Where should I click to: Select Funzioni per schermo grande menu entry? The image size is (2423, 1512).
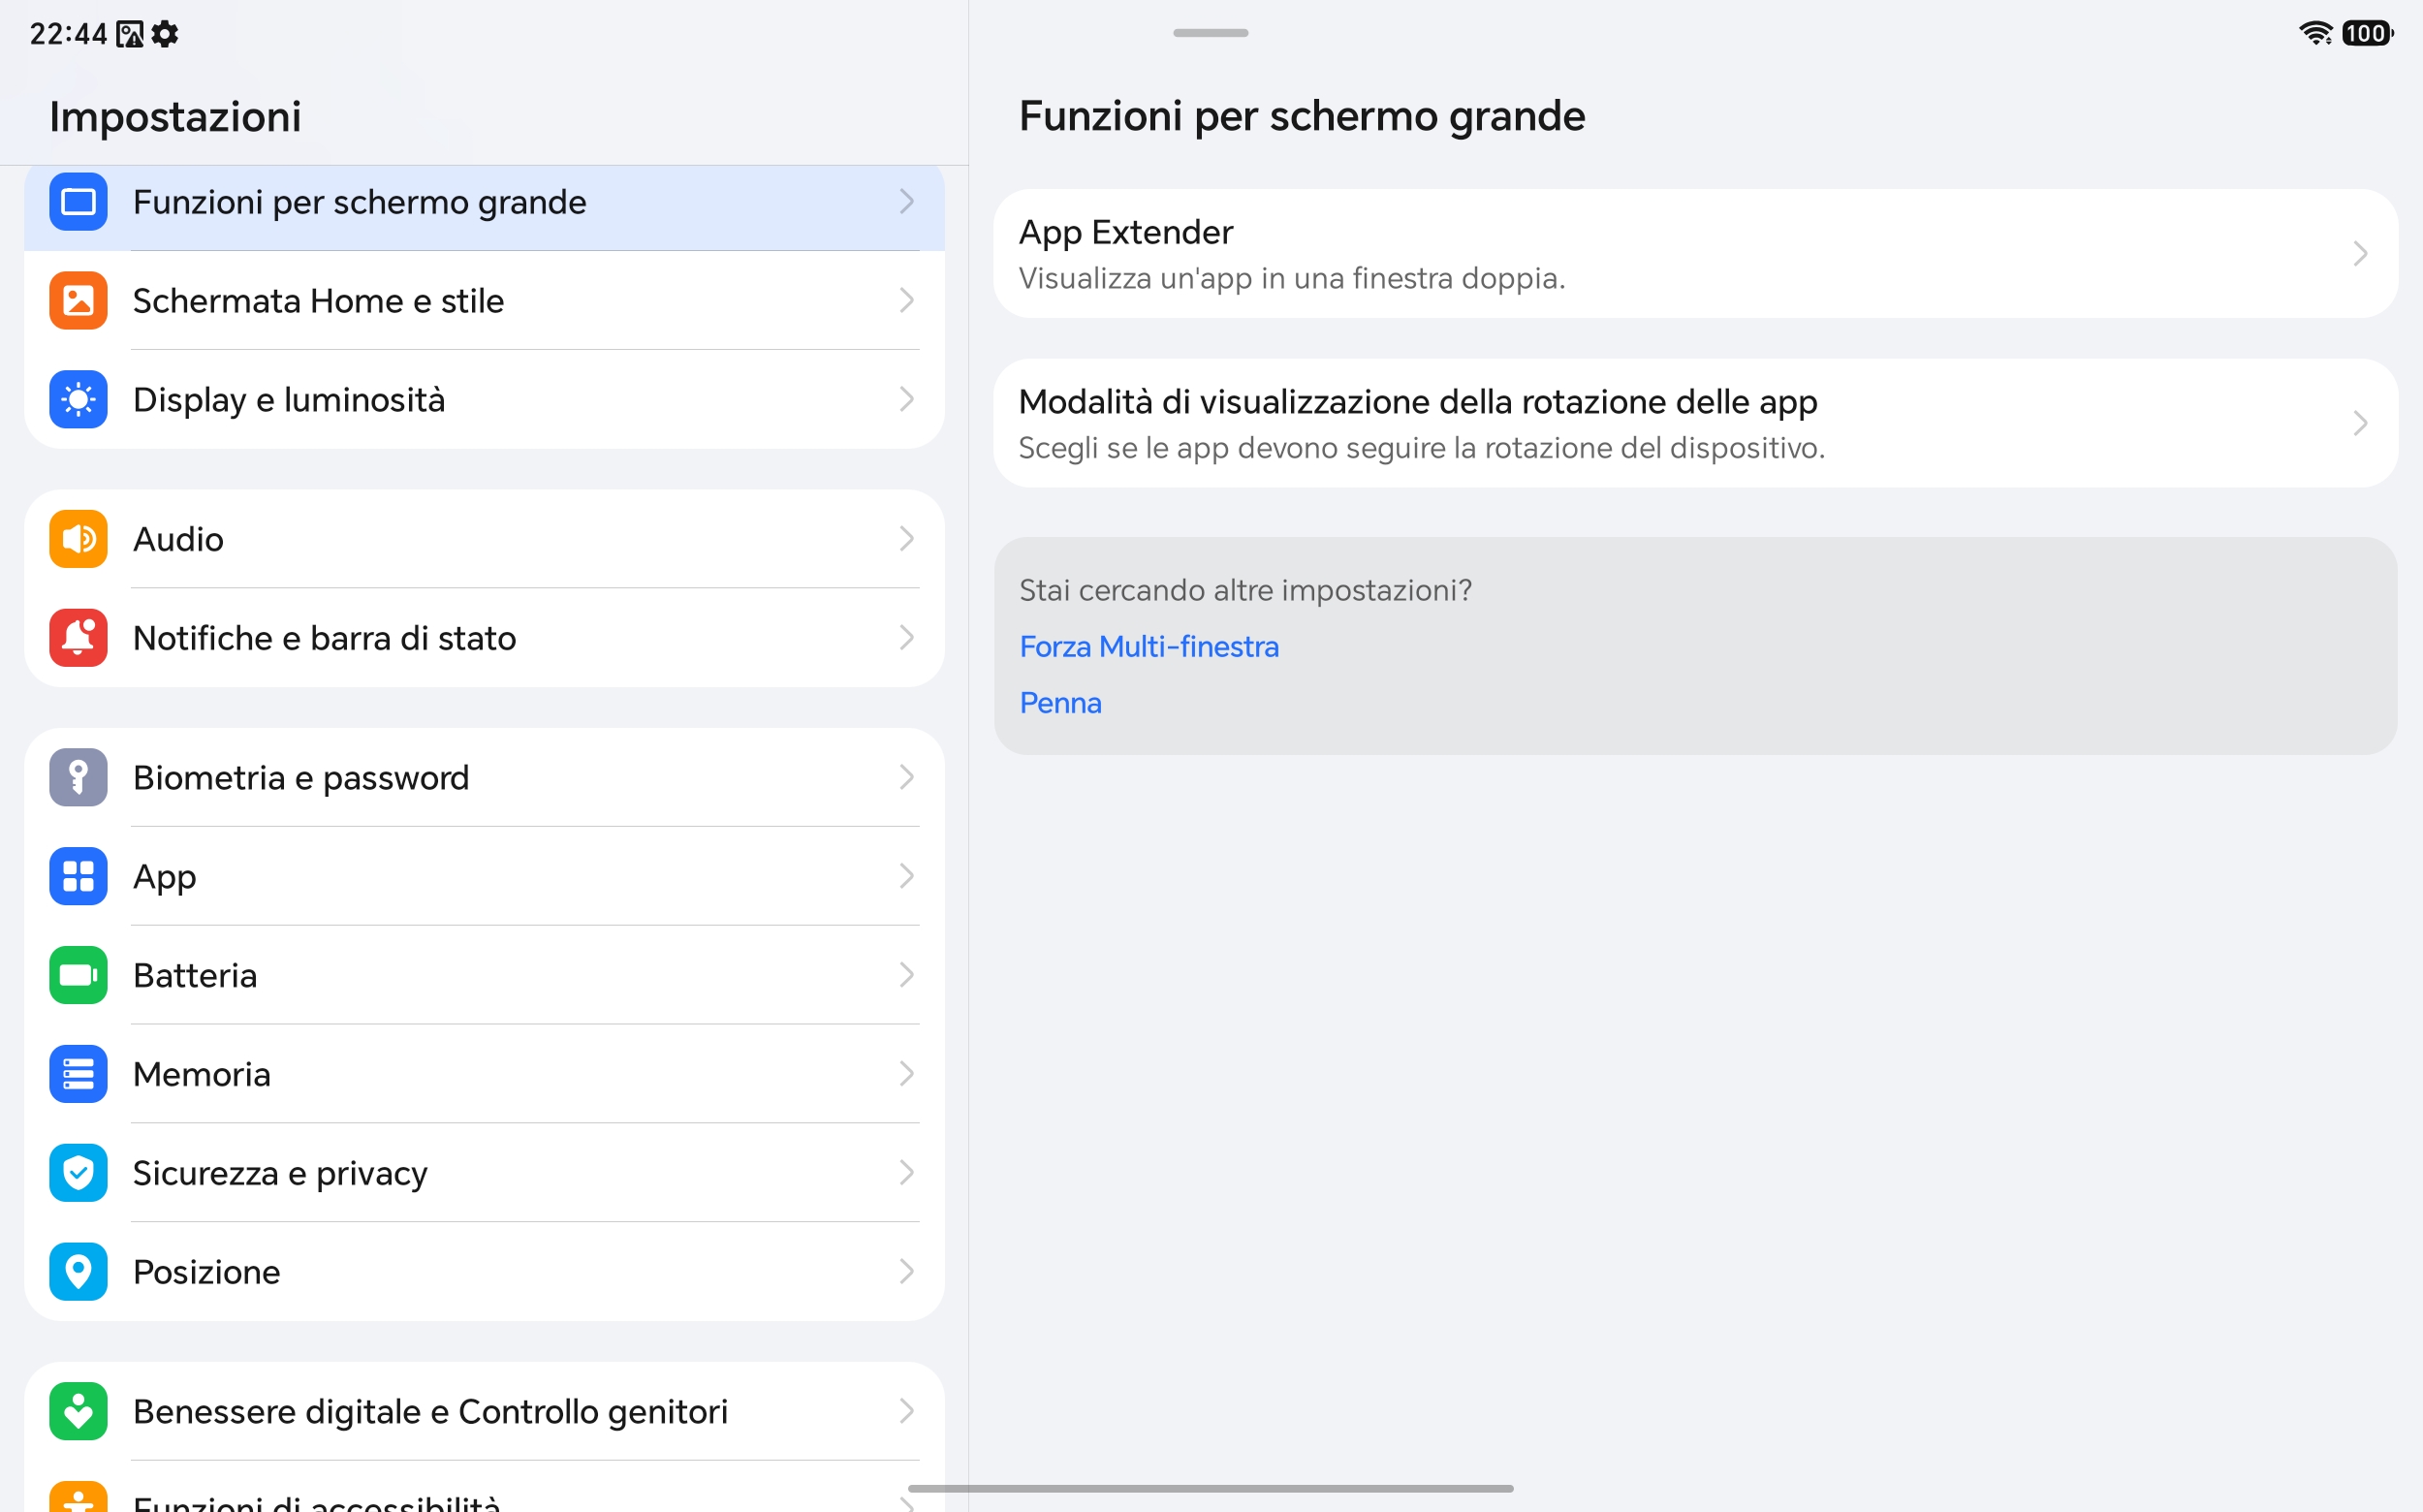(x=484, y=202)
